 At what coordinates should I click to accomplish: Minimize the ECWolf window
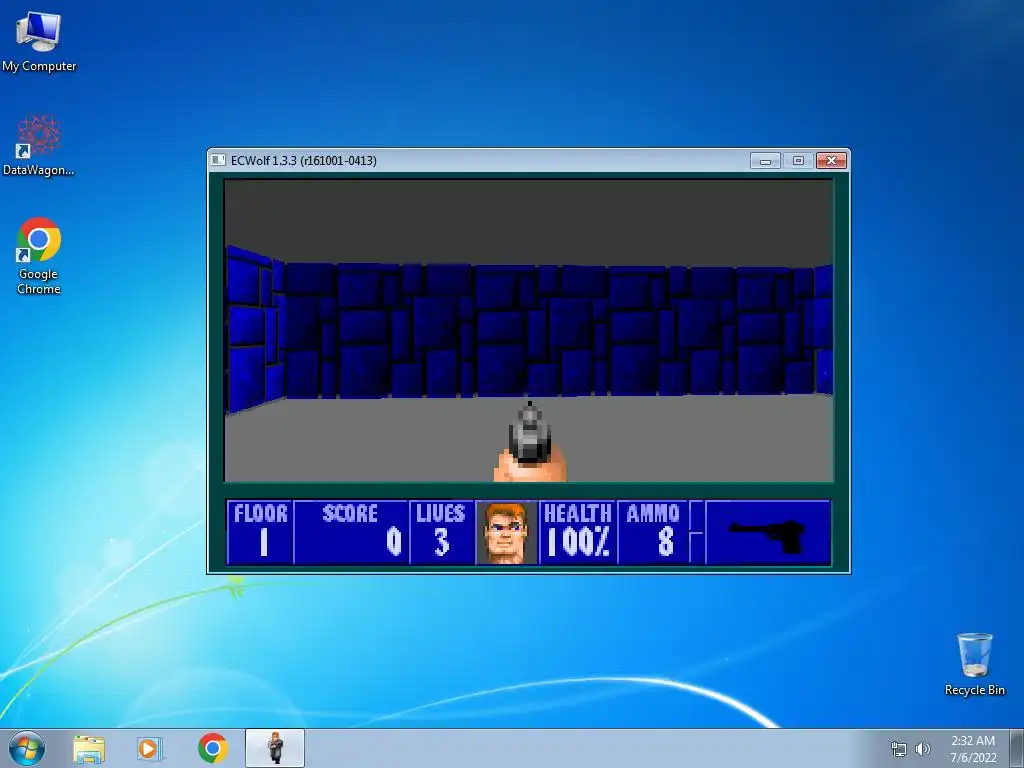pyautogui.click(x=765, y=161)
